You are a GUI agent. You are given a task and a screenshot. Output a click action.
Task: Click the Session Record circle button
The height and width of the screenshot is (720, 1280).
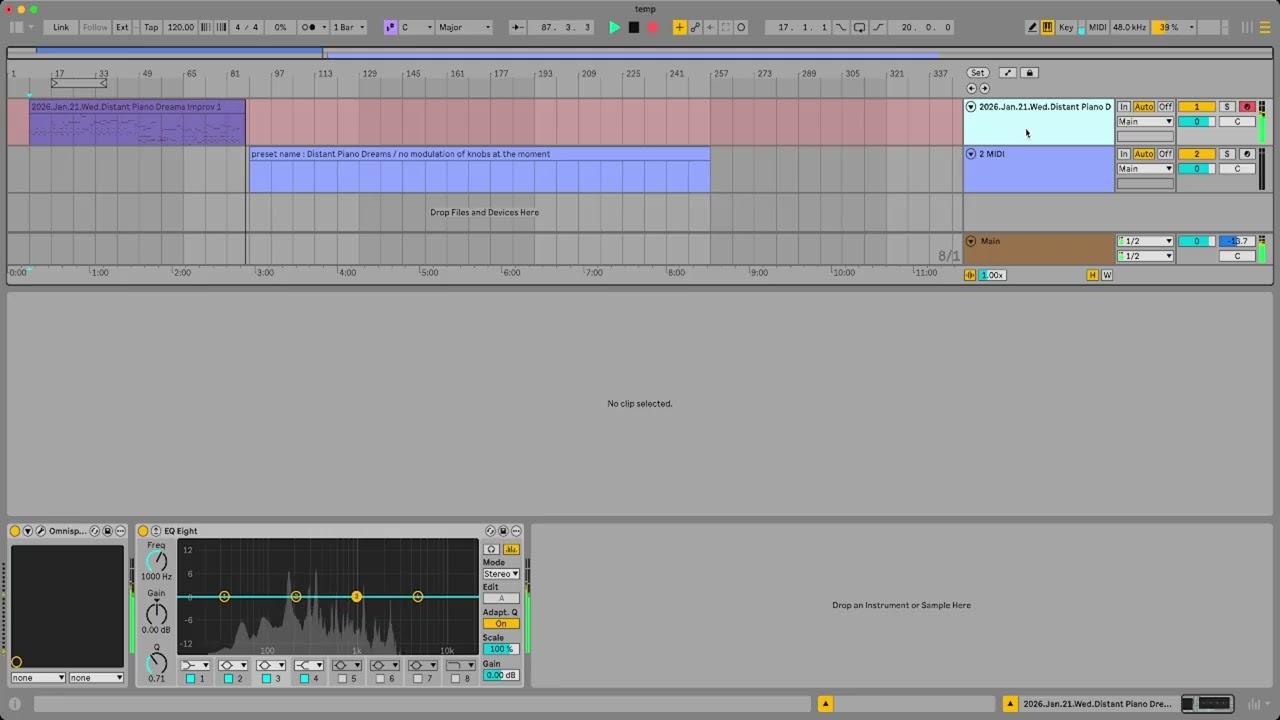click(x=741, y=27)
